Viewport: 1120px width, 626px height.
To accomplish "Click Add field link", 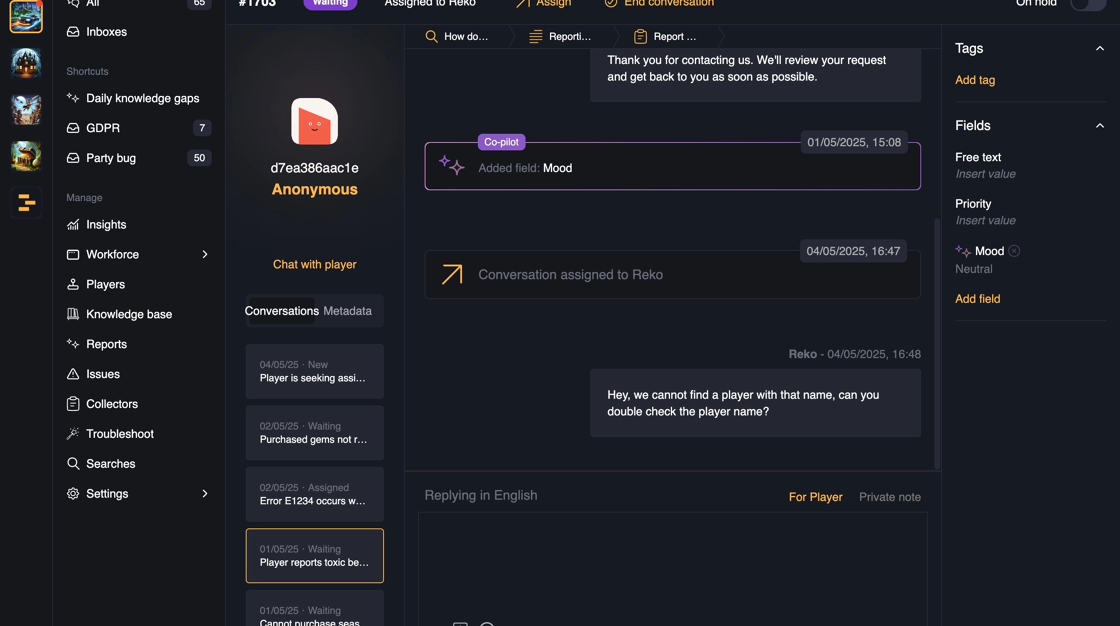I will coord(977,299).
